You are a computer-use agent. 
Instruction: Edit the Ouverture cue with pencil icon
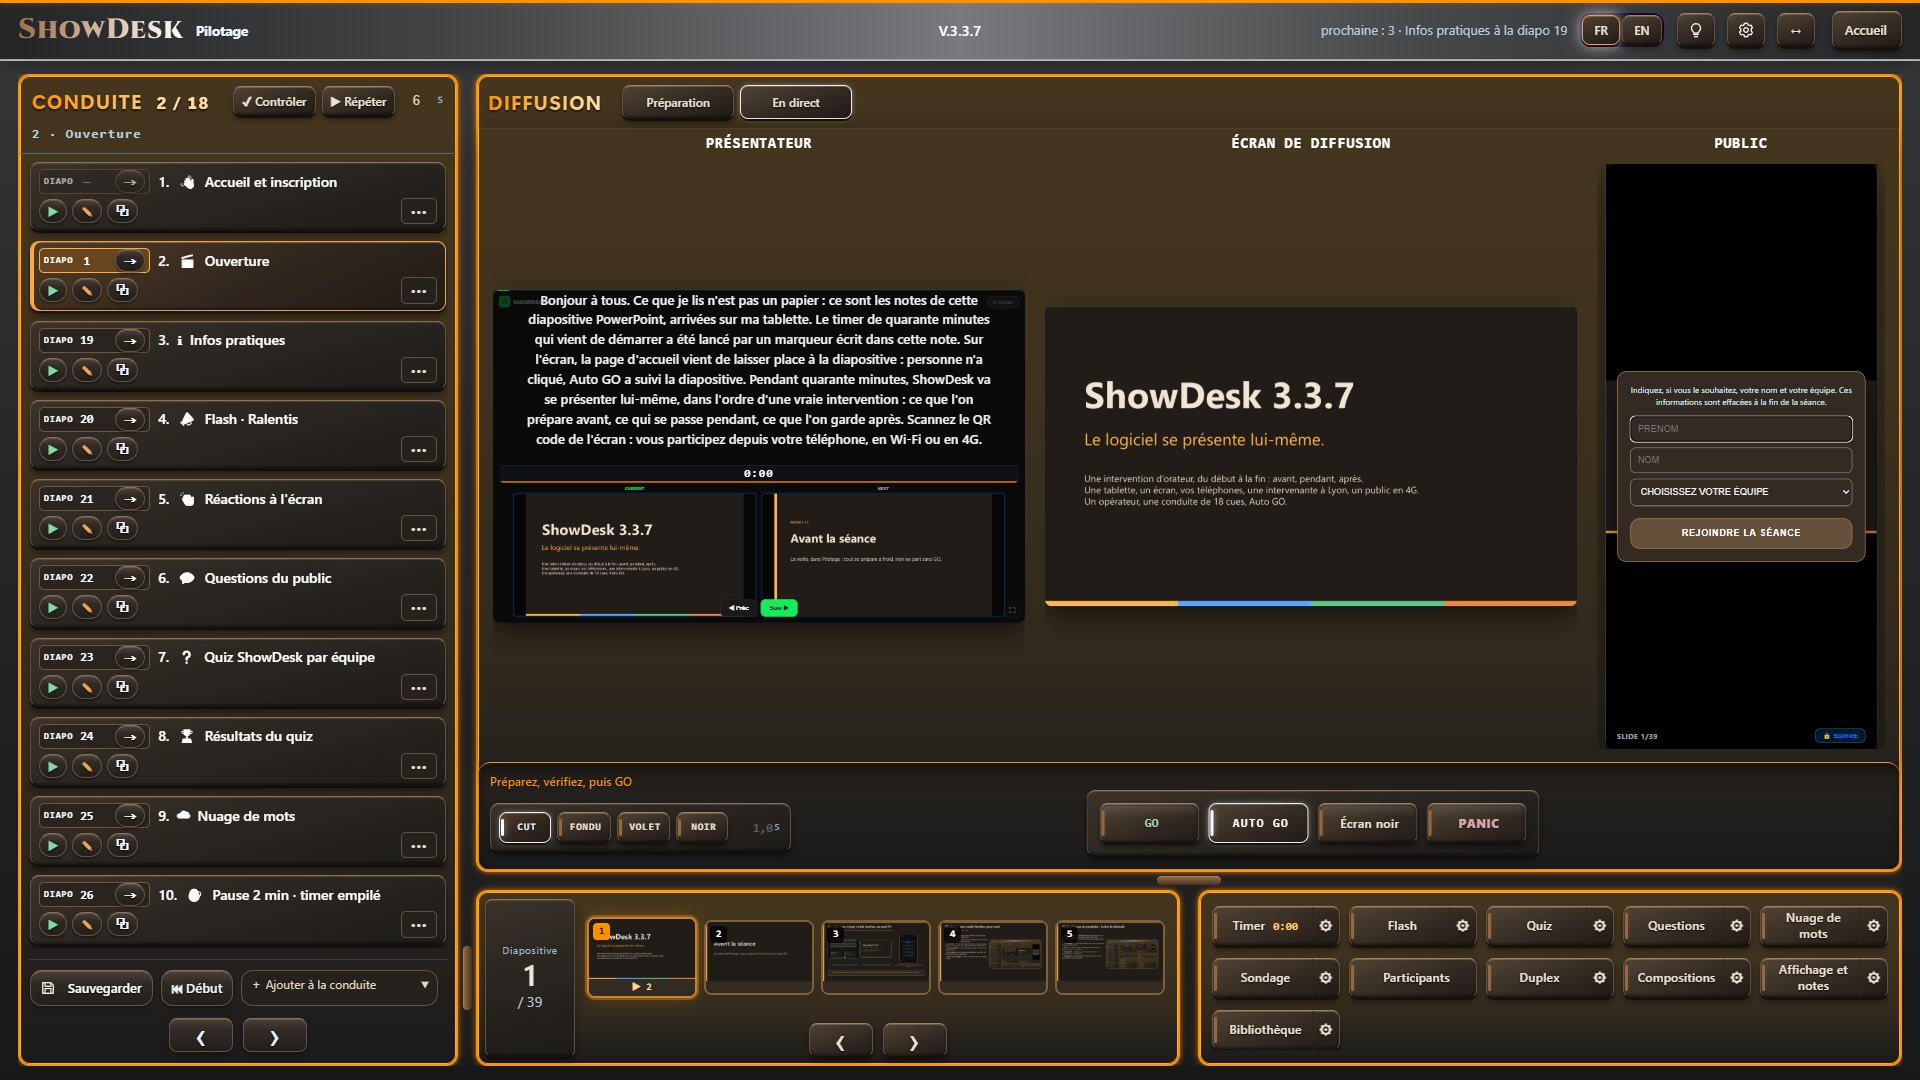pyautogui.click(x=87, y=290)
